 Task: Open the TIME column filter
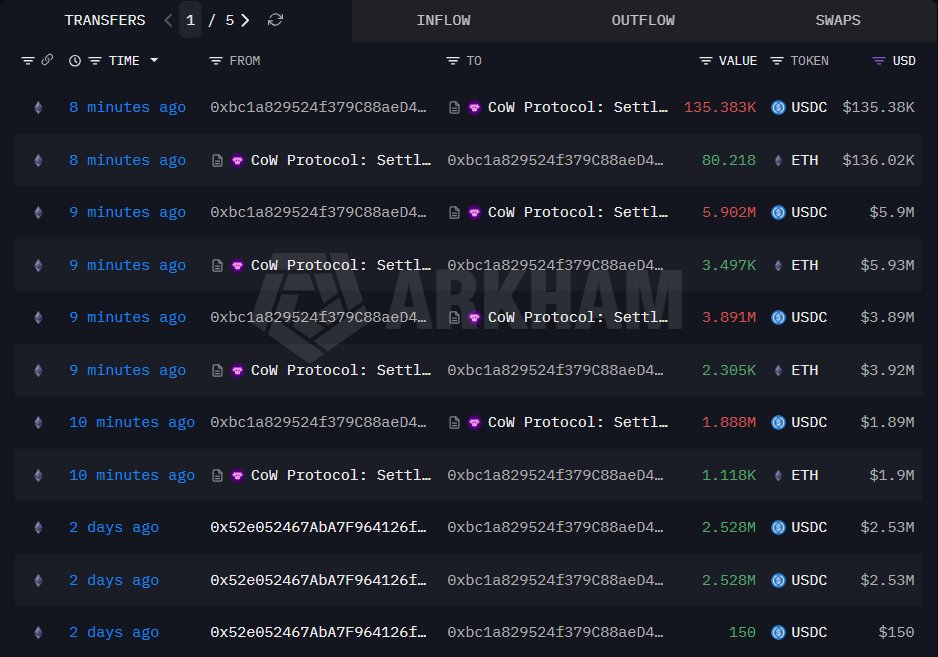pos(95,60)
